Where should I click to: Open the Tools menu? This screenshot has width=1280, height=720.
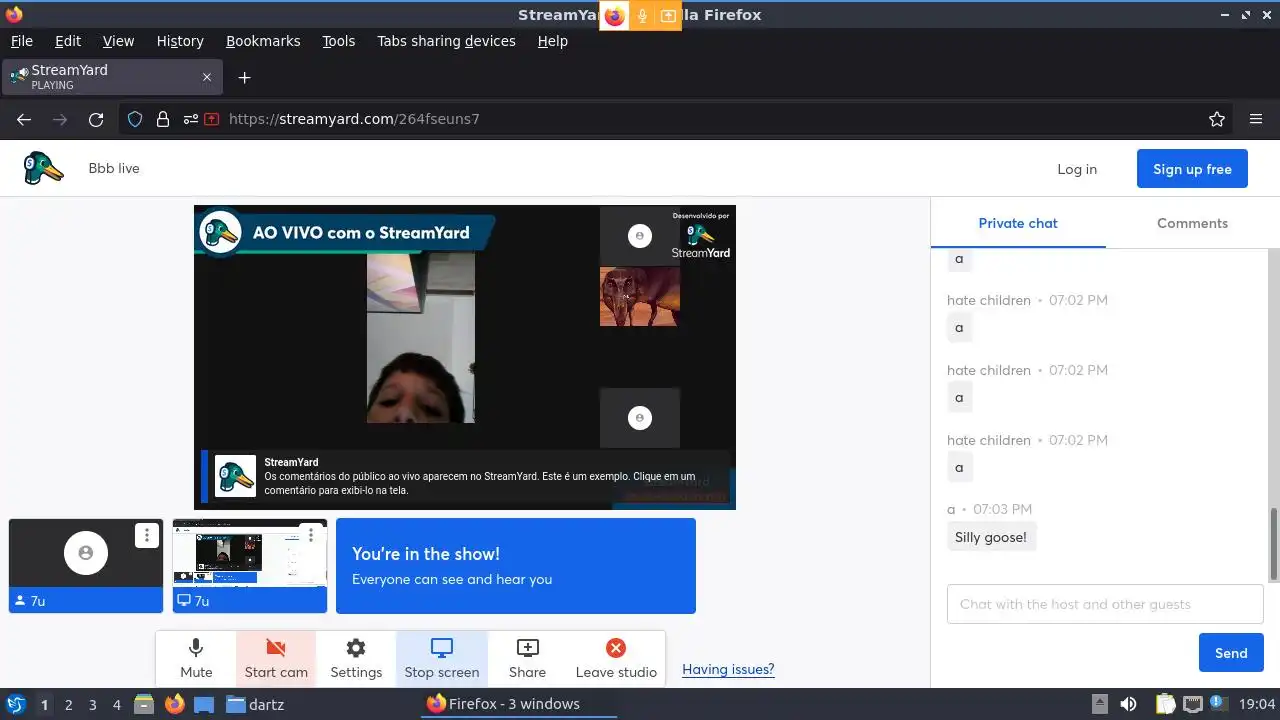(339, 41)
